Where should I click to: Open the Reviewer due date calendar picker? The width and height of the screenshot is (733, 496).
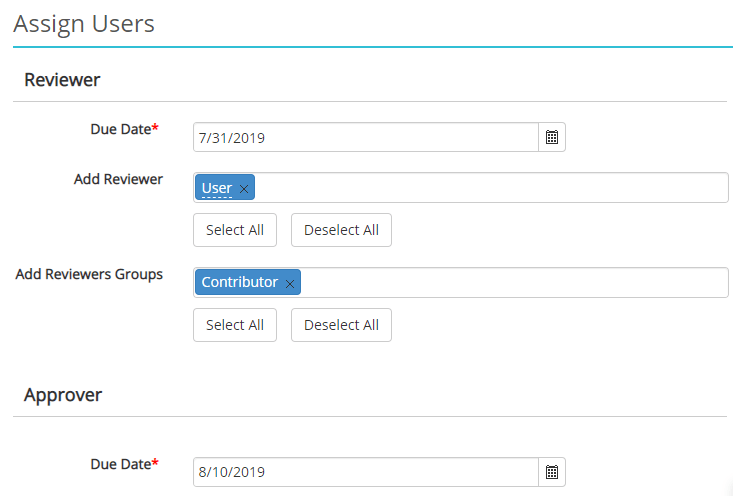[x=552, y=137]
